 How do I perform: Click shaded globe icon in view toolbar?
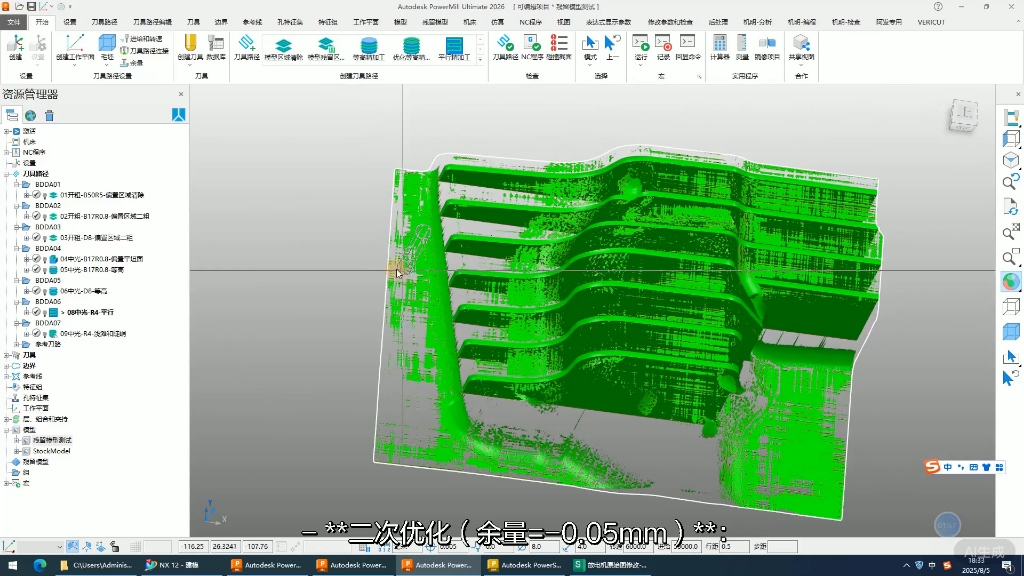(x=1010, y=281)
